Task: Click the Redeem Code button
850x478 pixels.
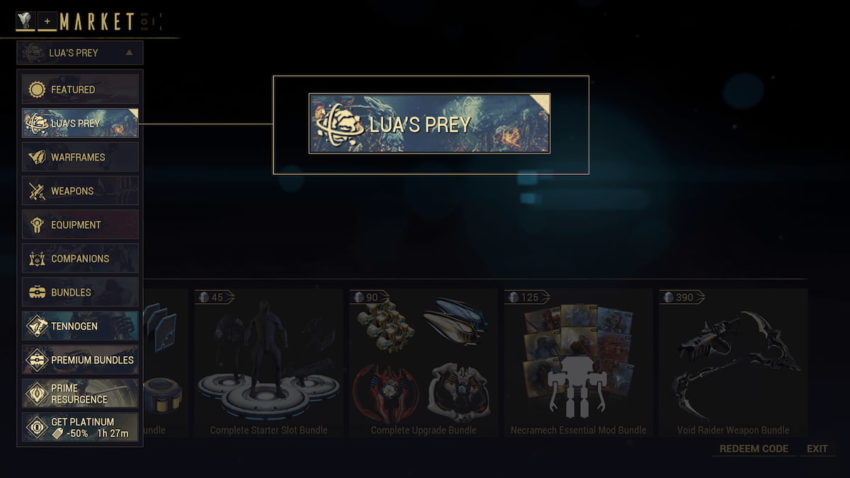Action: pos(754,449)
